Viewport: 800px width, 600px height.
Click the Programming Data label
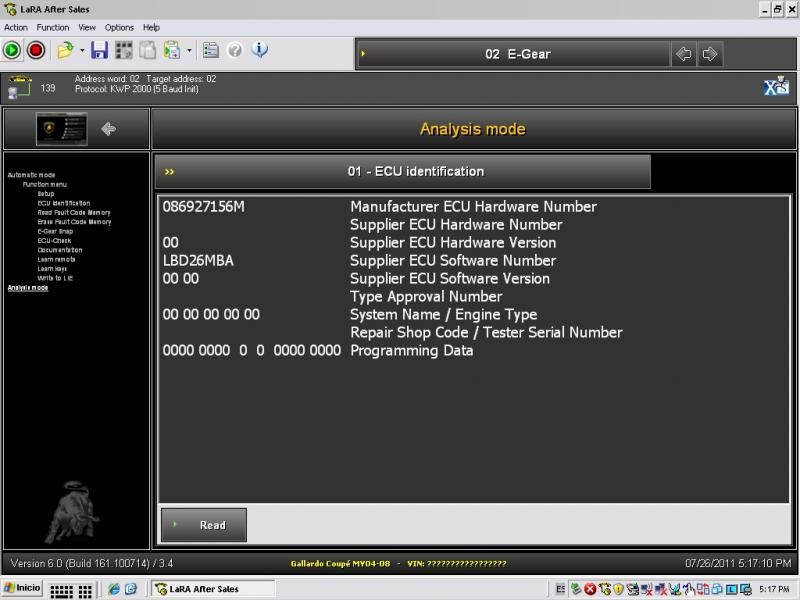[x=412, y=351]
